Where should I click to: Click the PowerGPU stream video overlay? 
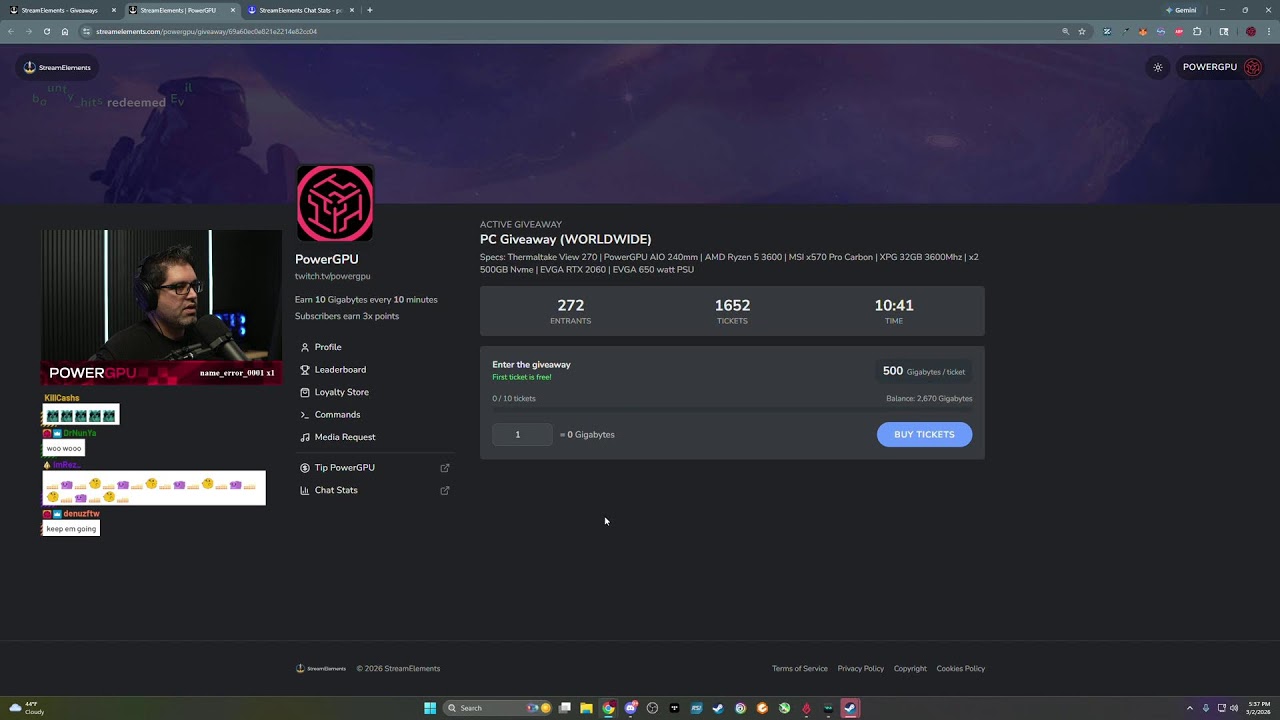pyautogui.click(x=161, y=308)
